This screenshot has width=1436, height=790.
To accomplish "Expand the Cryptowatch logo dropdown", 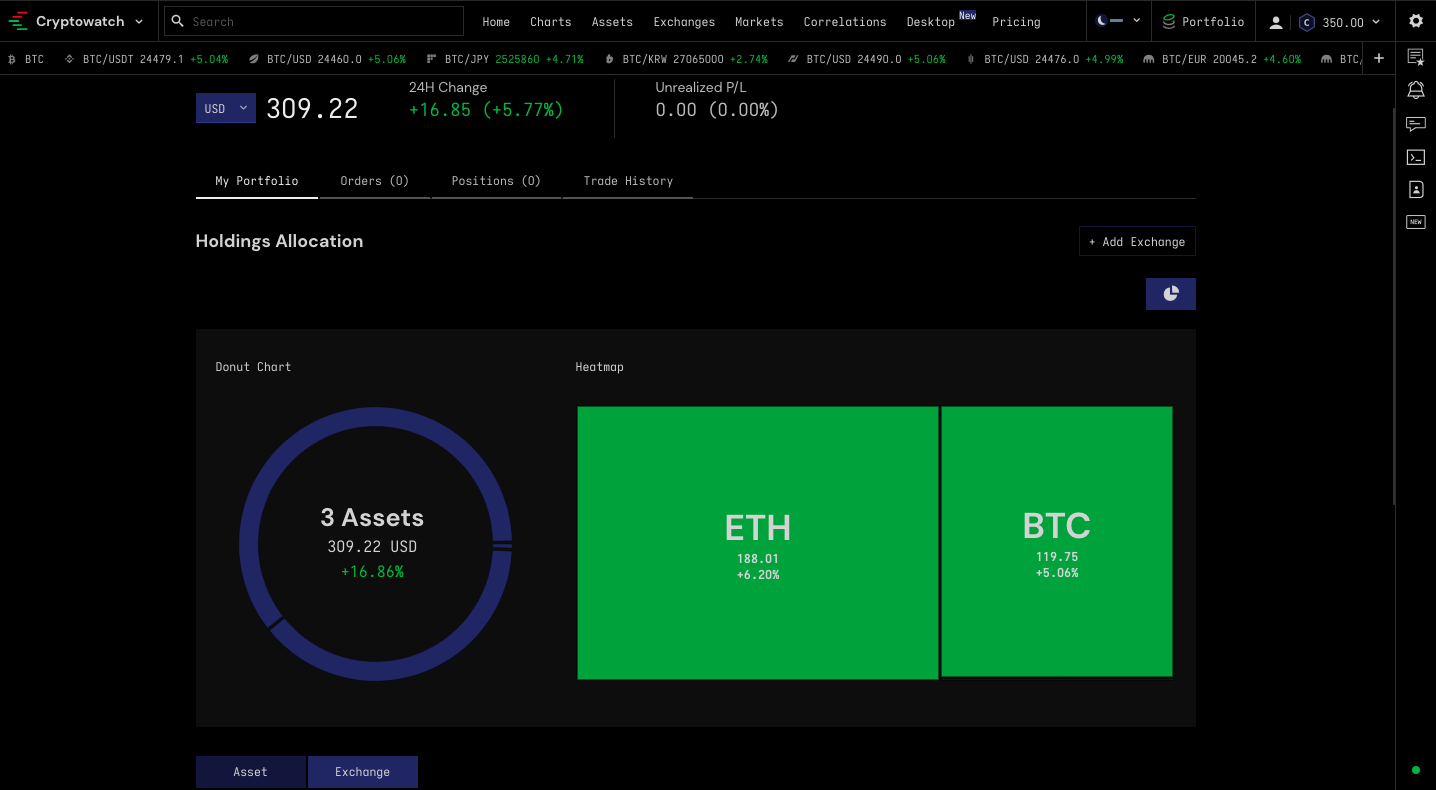I will [139, 20].
